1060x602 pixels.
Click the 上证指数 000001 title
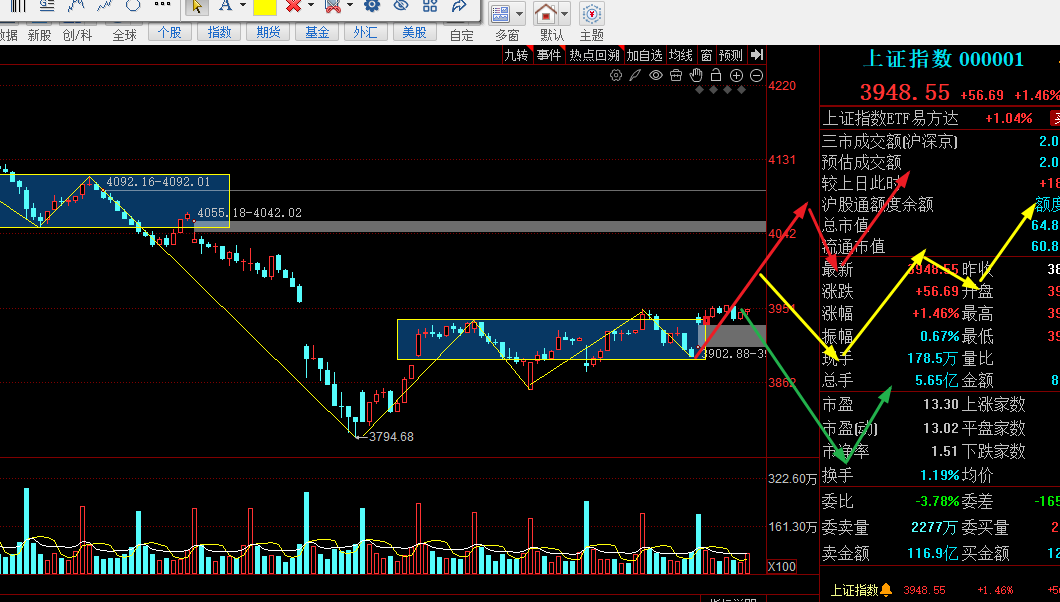pos(944,59)
